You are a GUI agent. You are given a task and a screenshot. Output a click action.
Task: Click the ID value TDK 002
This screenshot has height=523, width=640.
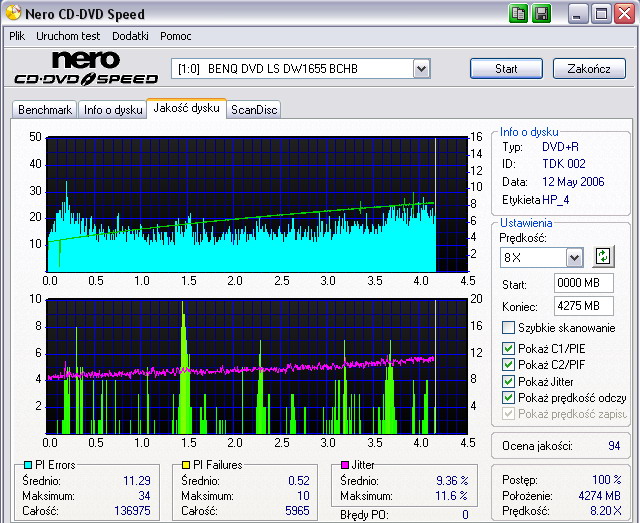point(564,164)
